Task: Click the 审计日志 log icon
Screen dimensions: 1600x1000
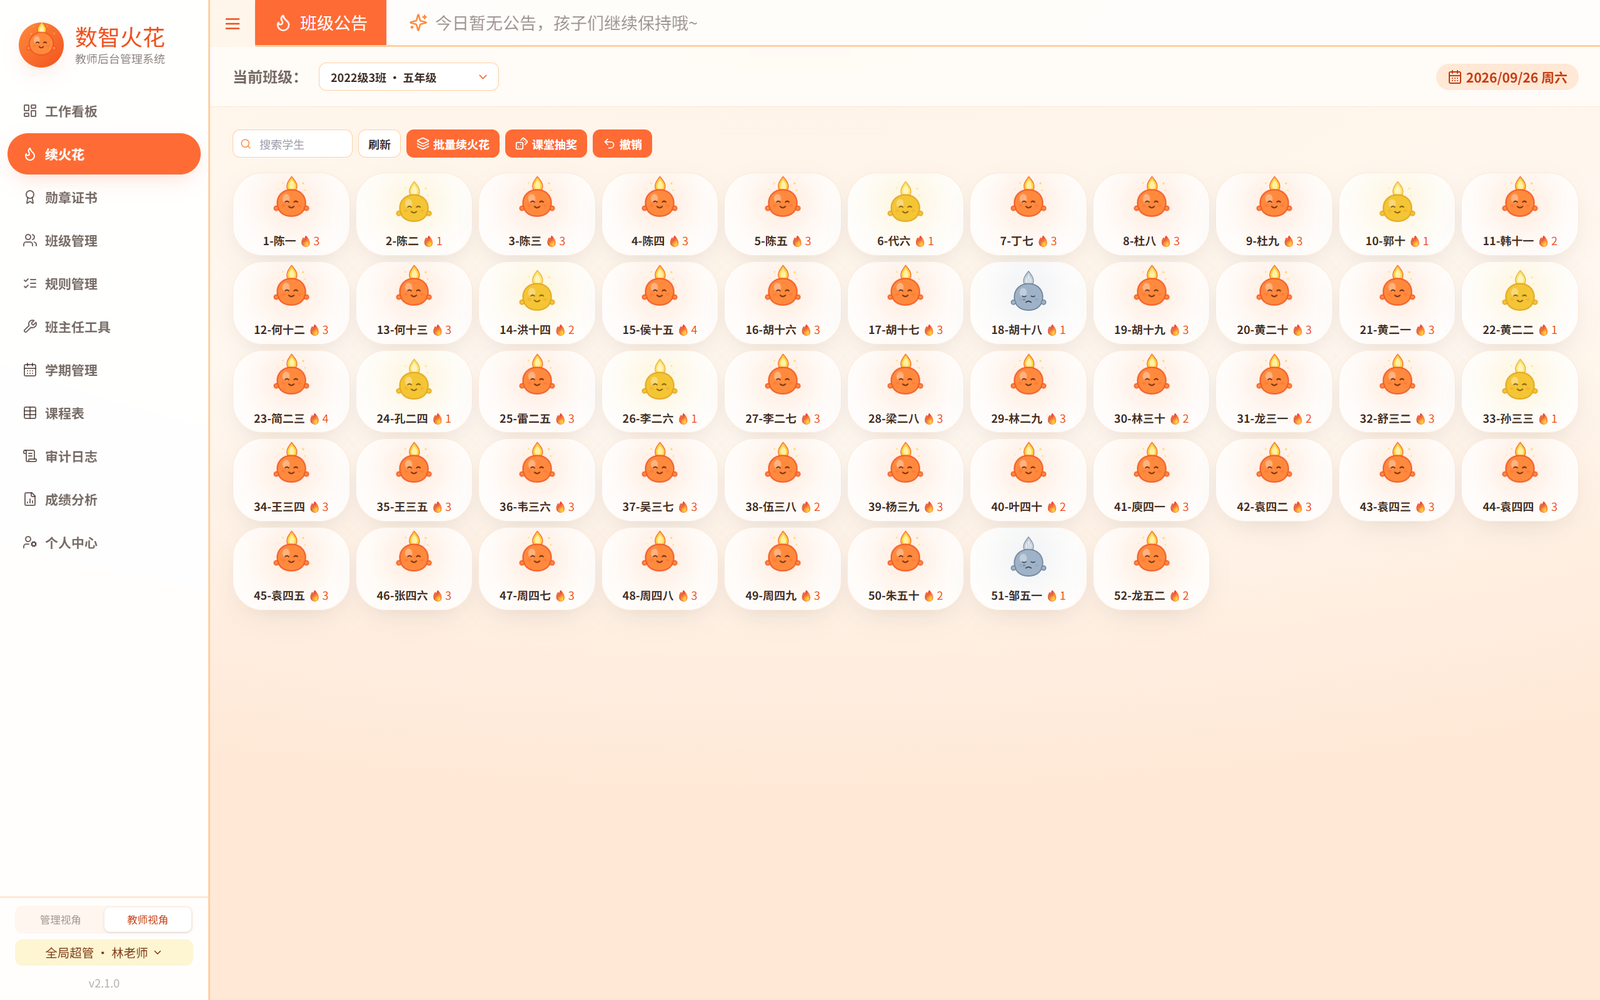Action: pyautogui.click(x=30, y=456)
